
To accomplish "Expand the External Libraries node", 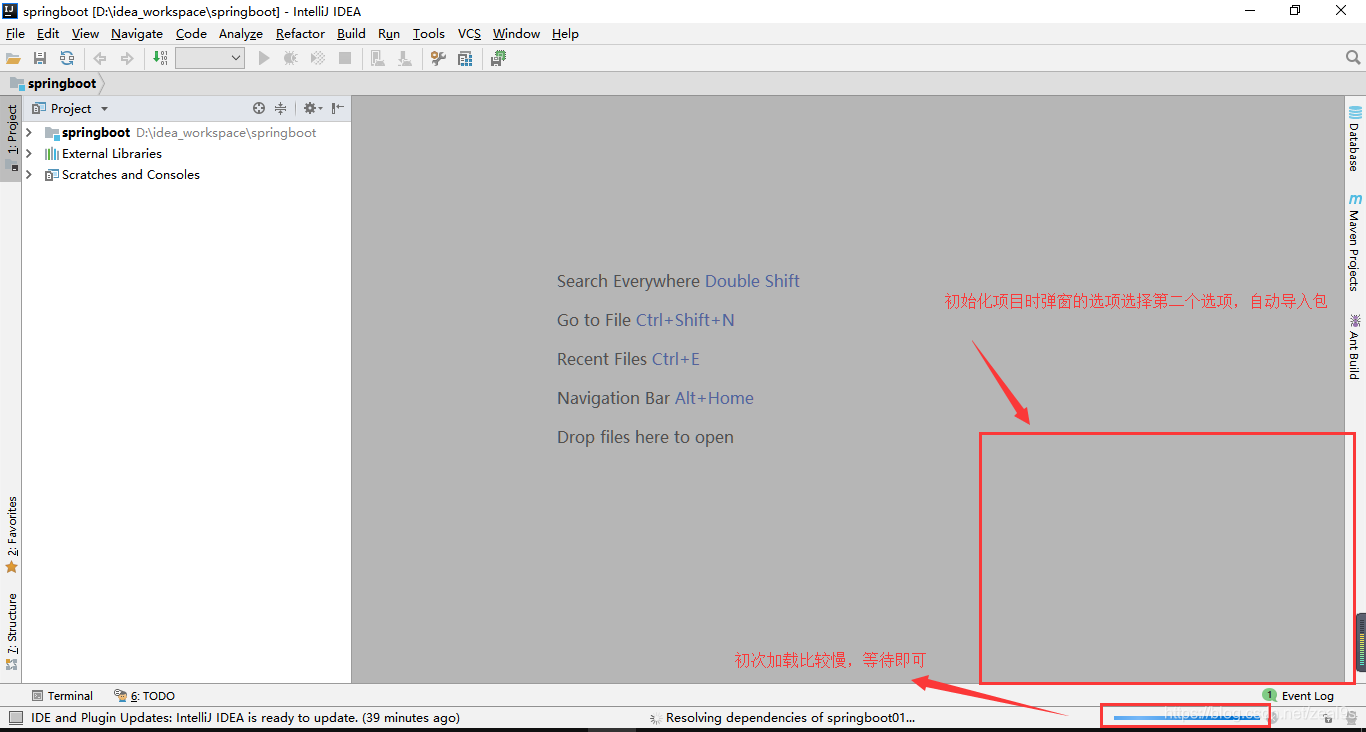I will click(x=29, y=153).
